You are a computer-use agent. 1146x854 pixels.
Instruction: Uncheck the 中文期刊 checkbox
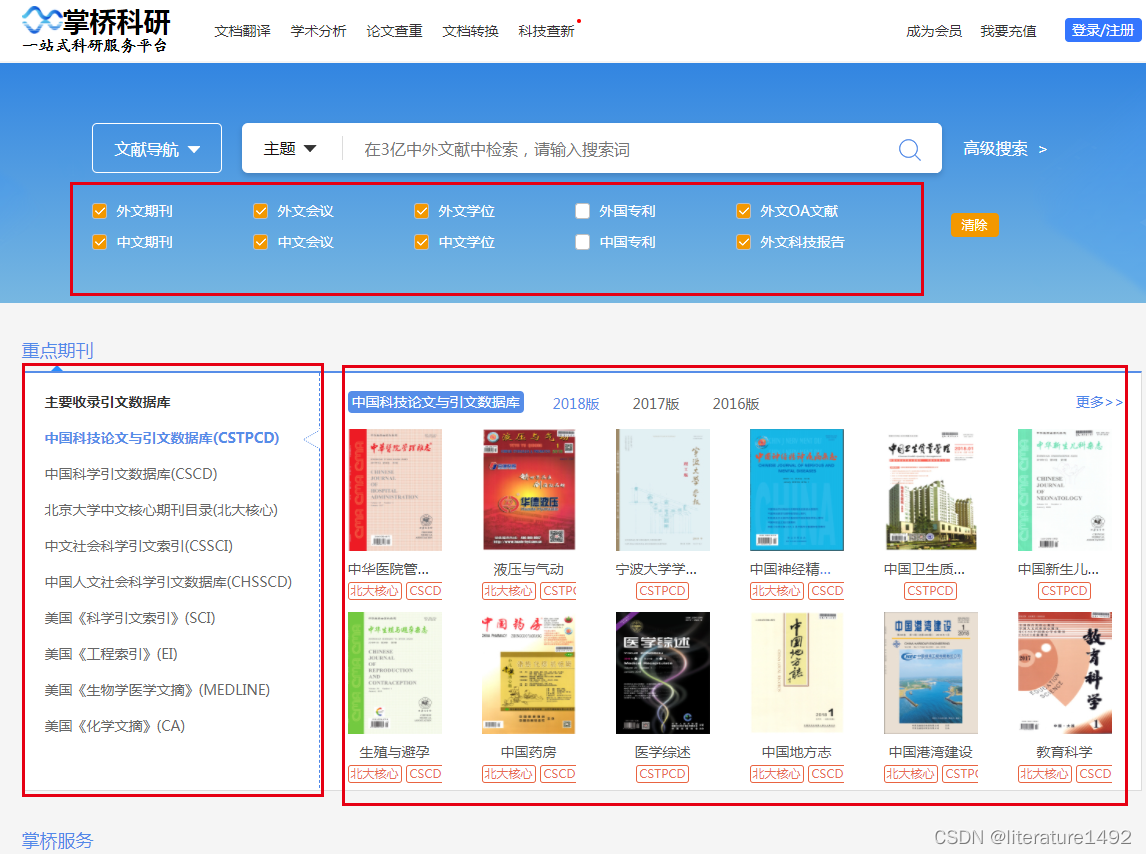coord(100,242)
